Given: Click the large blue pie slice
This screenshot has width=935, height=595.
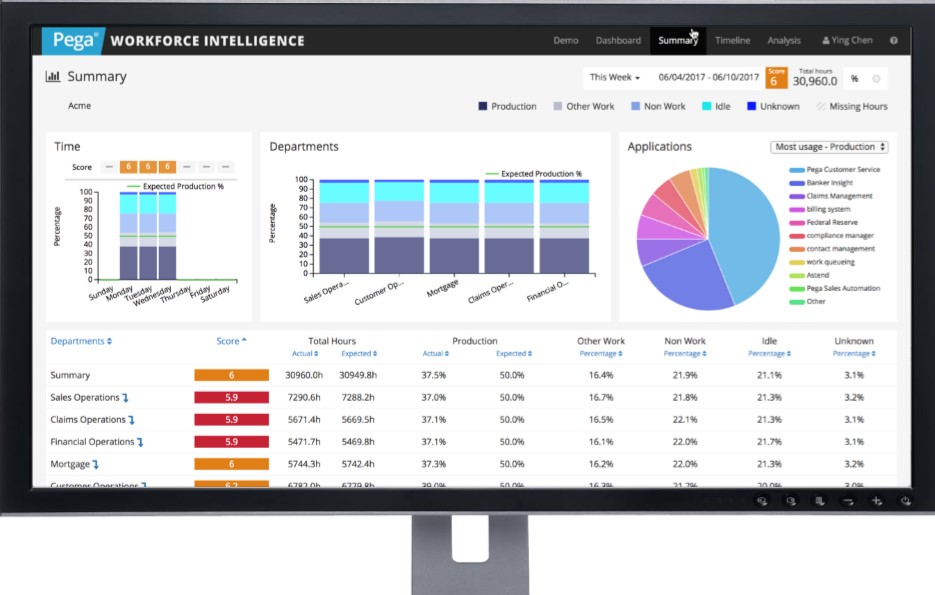Looking at the screenshot, I should [x=745, y=233].
